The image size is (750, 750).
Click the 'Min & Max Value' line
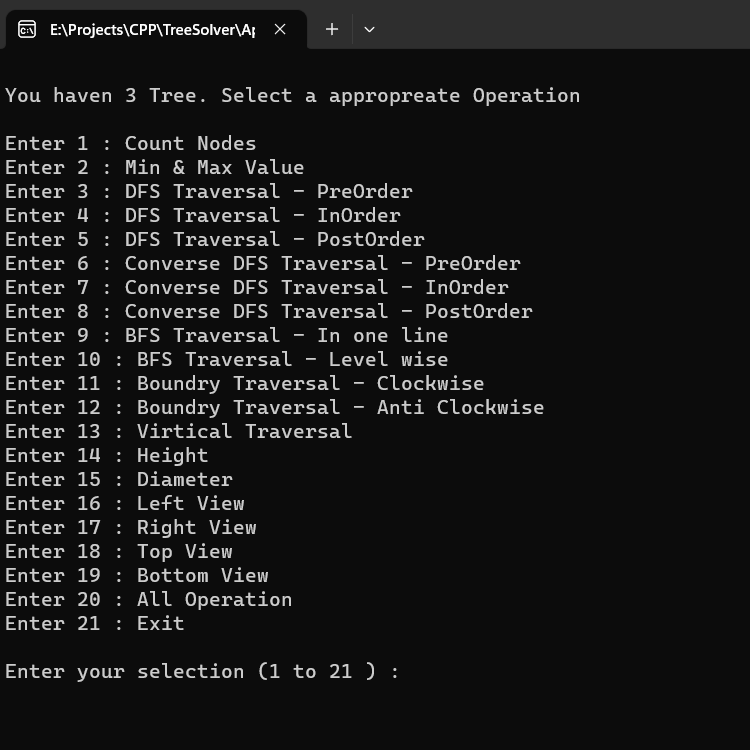(x=154, y=167)
